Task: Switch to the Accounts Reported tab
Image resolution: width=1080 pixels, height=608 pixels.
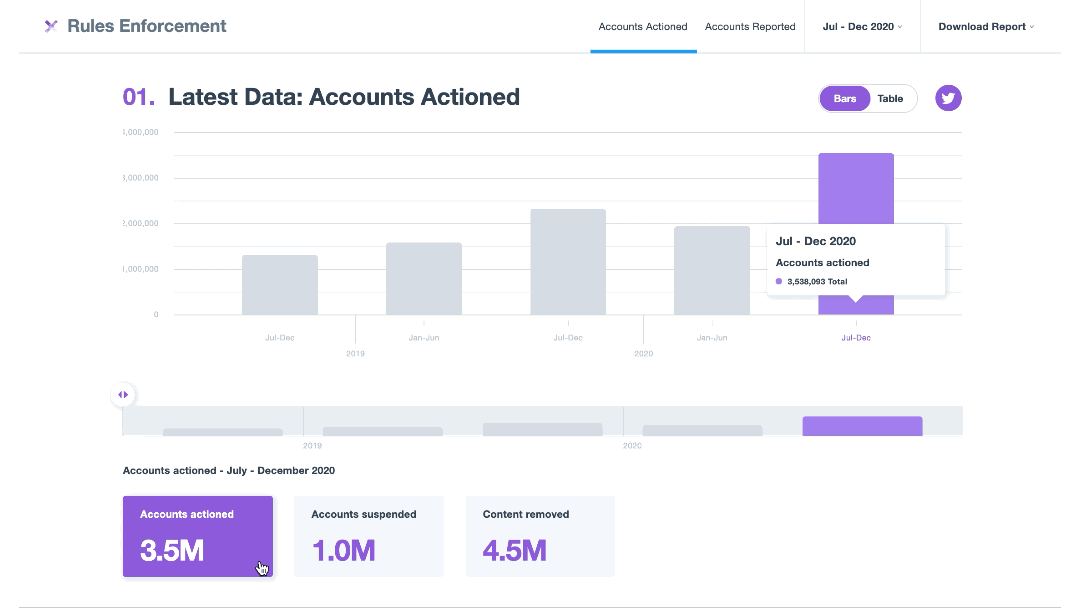Action: (x=750, y=27)
